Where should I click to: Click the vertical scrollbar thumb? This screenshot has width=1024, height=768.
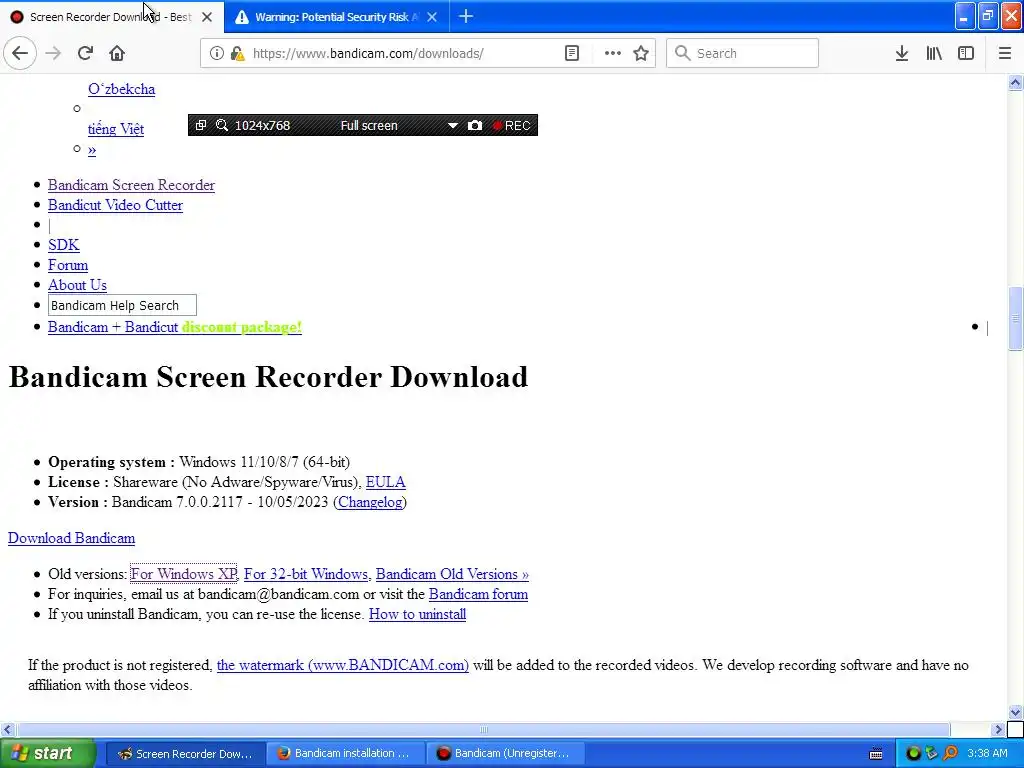[x=1015, y=319]
